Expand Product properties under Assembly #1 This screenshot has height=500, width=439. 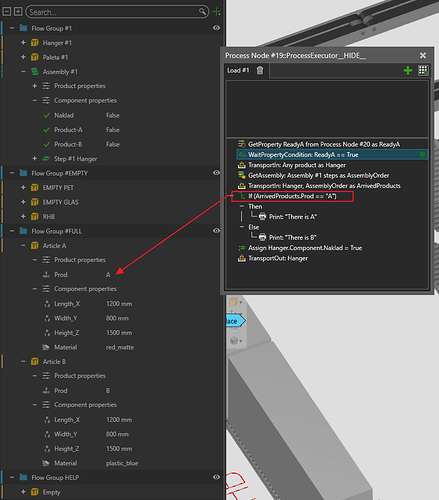tap(34, 86)
